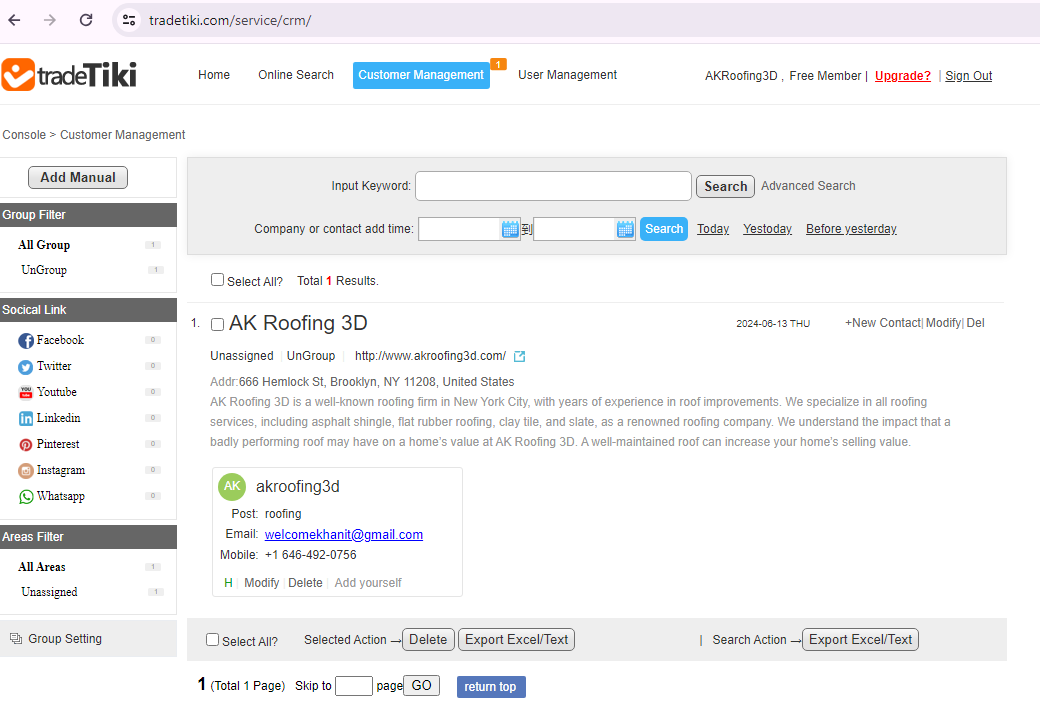This screenshot has height=726, width=1040.
Task: Click Selected Action Delete button
Action: click(428, 640)
